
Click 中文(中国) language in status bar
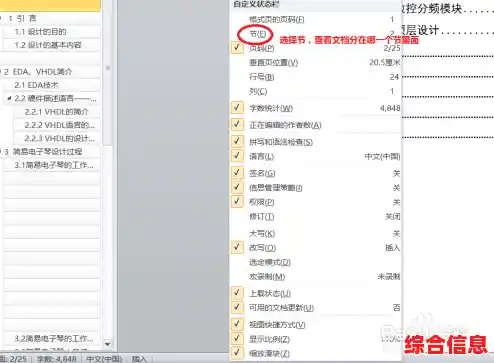104,359
